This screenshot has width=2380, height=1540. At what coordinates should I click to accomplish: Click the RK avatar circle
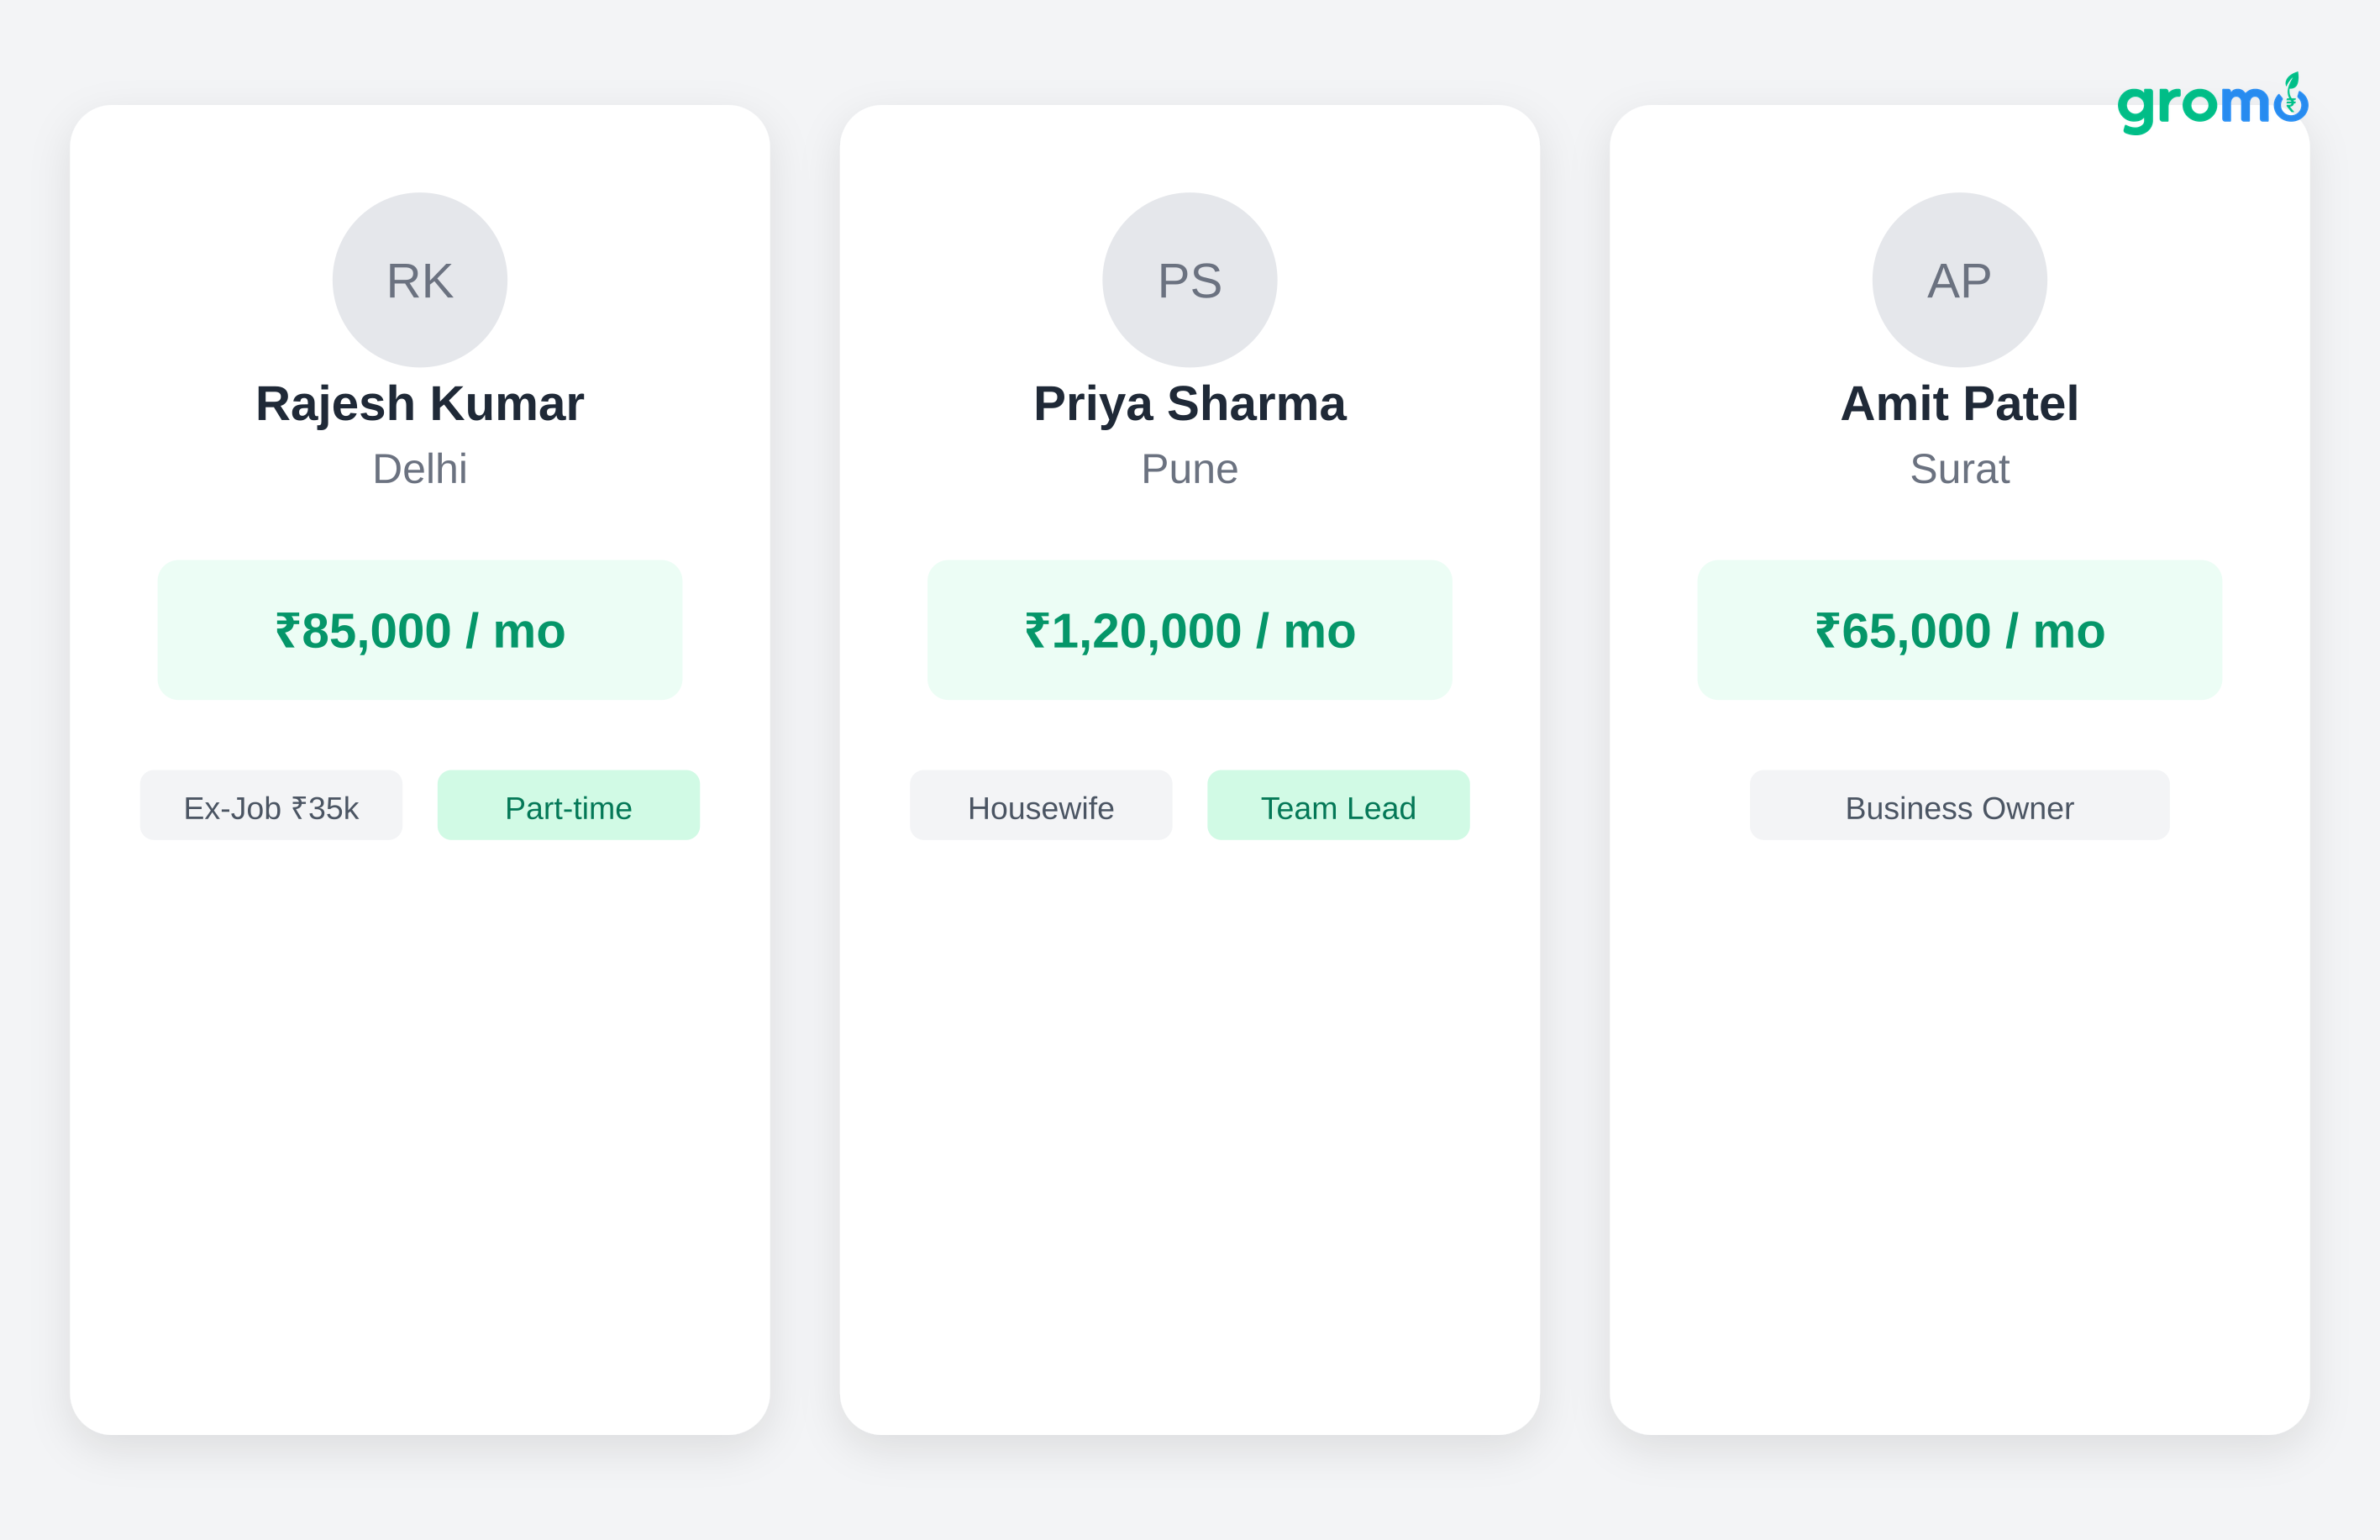pyautogui.click(x=420, y=280)
